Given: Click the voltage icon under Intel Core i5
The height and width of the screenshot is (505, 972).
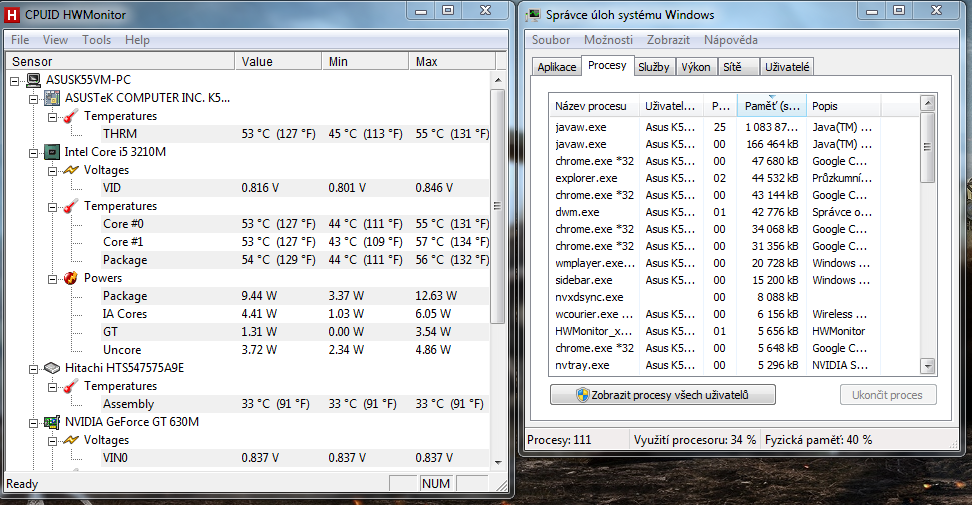Looking at the screenshot, I should pos(71,170).
